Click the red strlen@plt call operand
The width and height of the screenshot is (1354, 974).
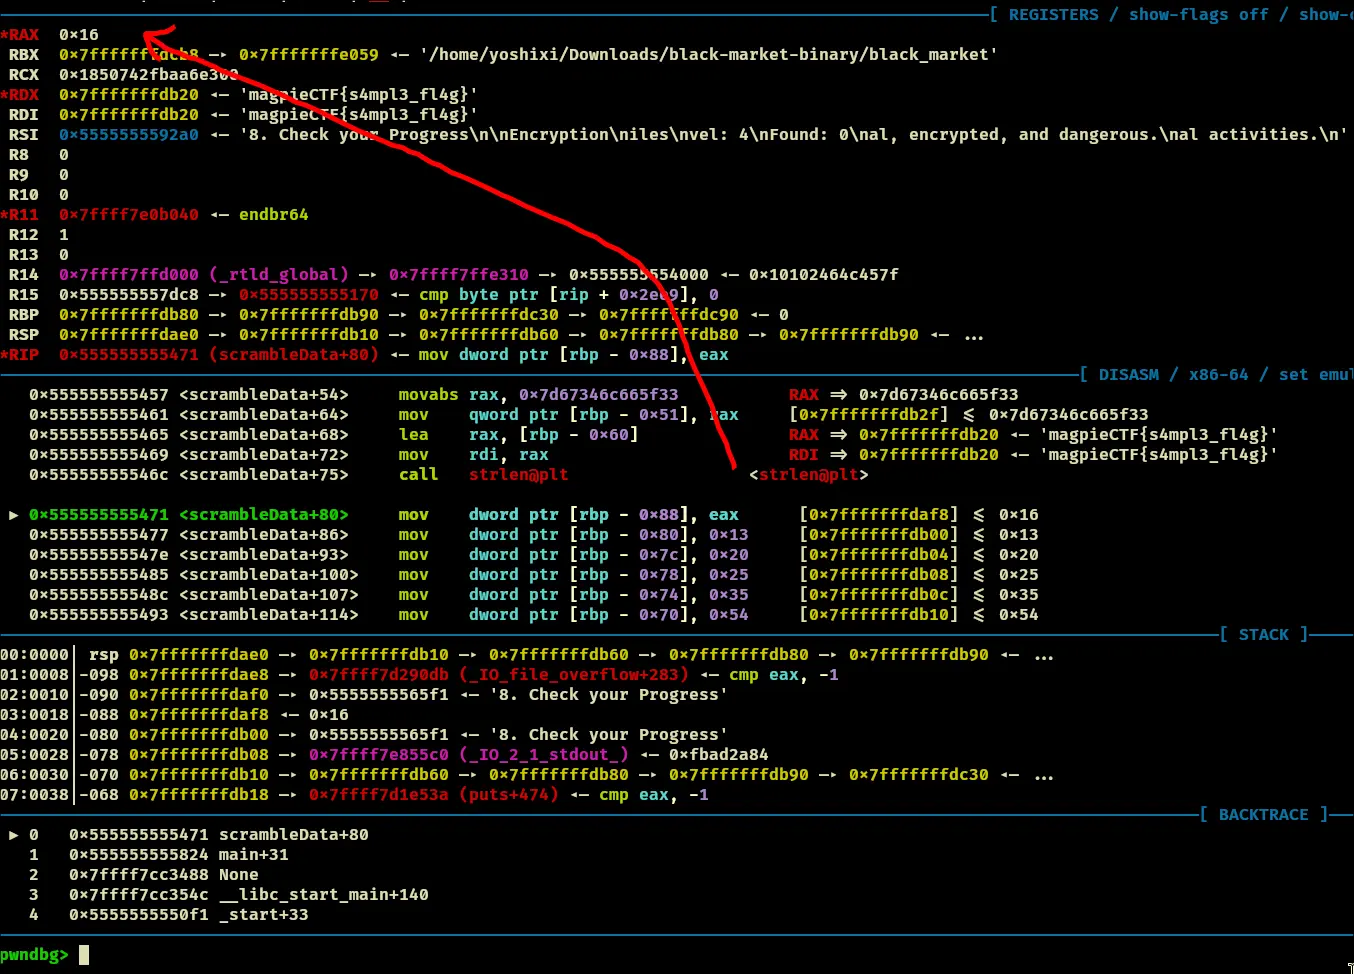(518, 475)
